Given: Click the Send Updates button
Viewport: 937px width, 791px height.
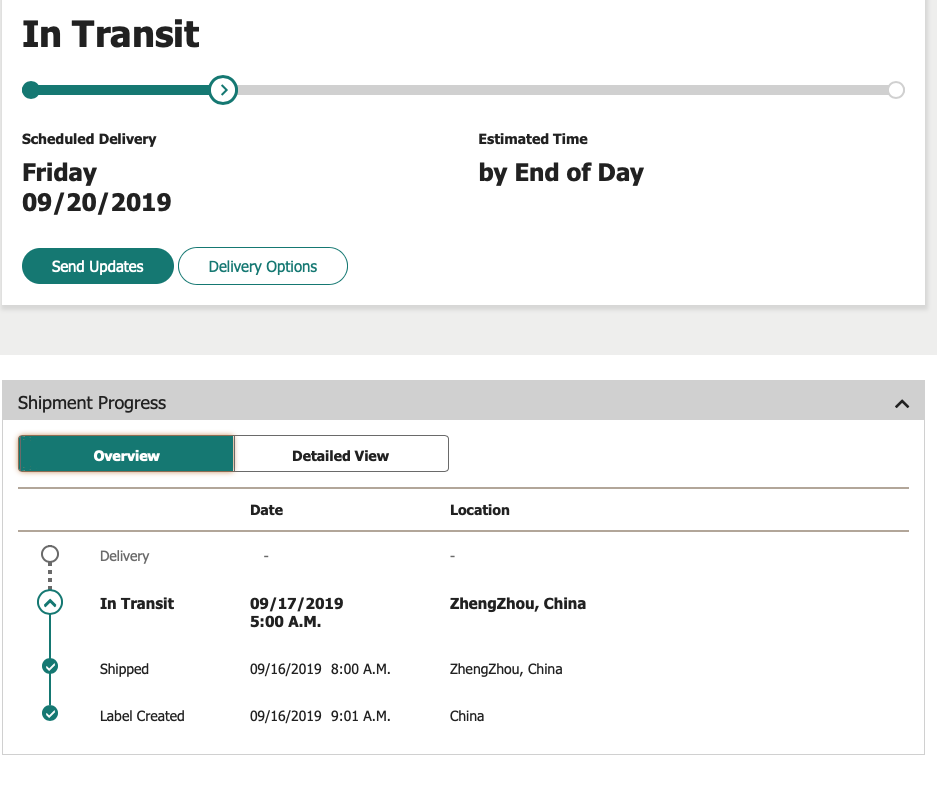Looking at the screenshot, I should (98, 266).
